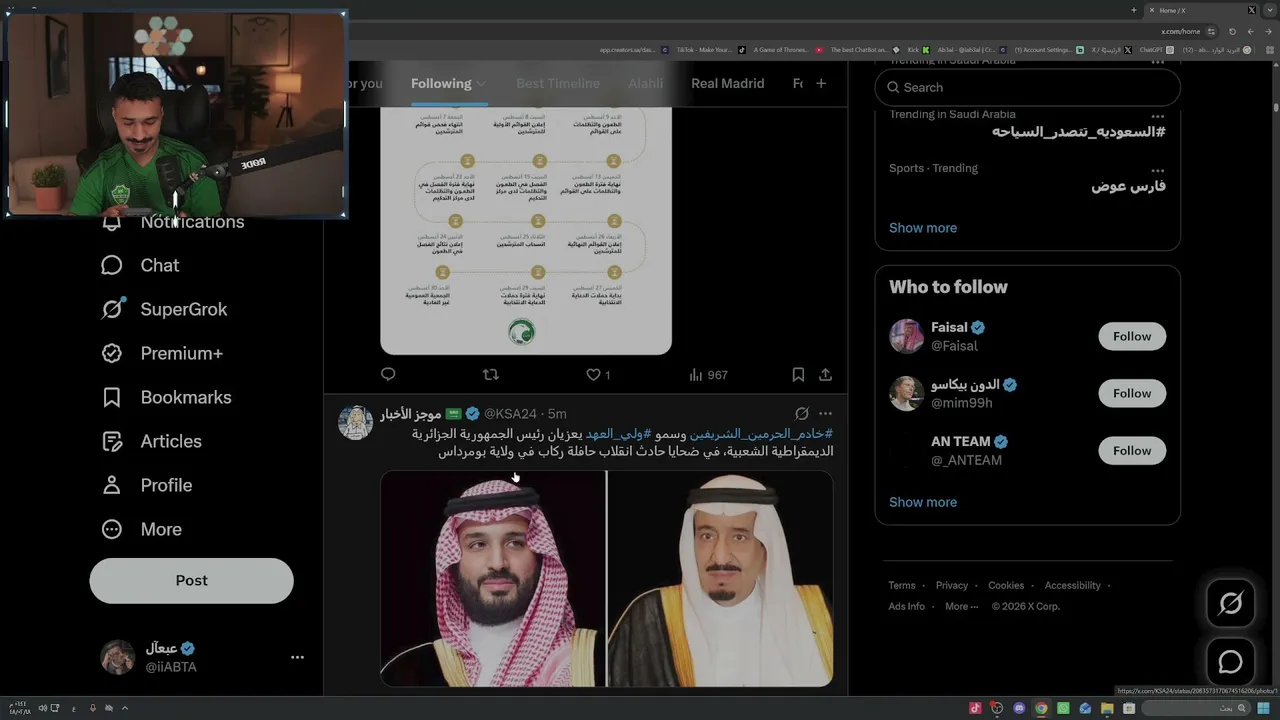
Task: Click the Premium+ checkmark icon
Action: (x=112, y=353)
